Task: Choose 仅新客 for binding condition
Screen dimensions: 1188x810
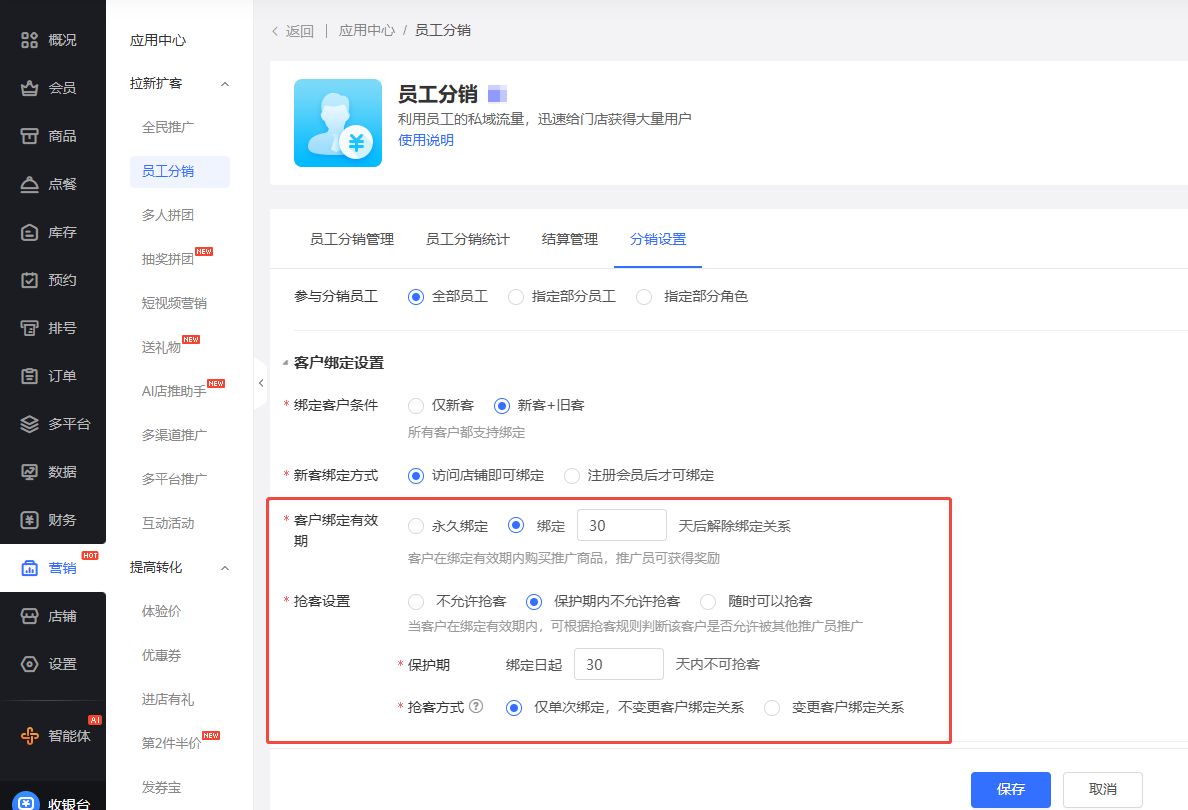Action: point(416,406)
